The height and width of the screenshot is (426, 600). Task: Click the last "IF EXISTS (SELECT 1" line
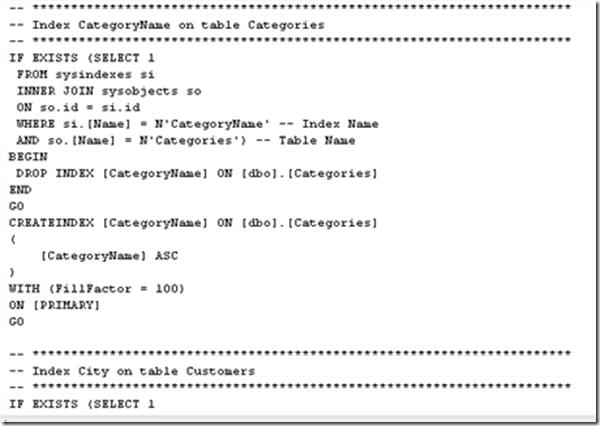[82, 404]
